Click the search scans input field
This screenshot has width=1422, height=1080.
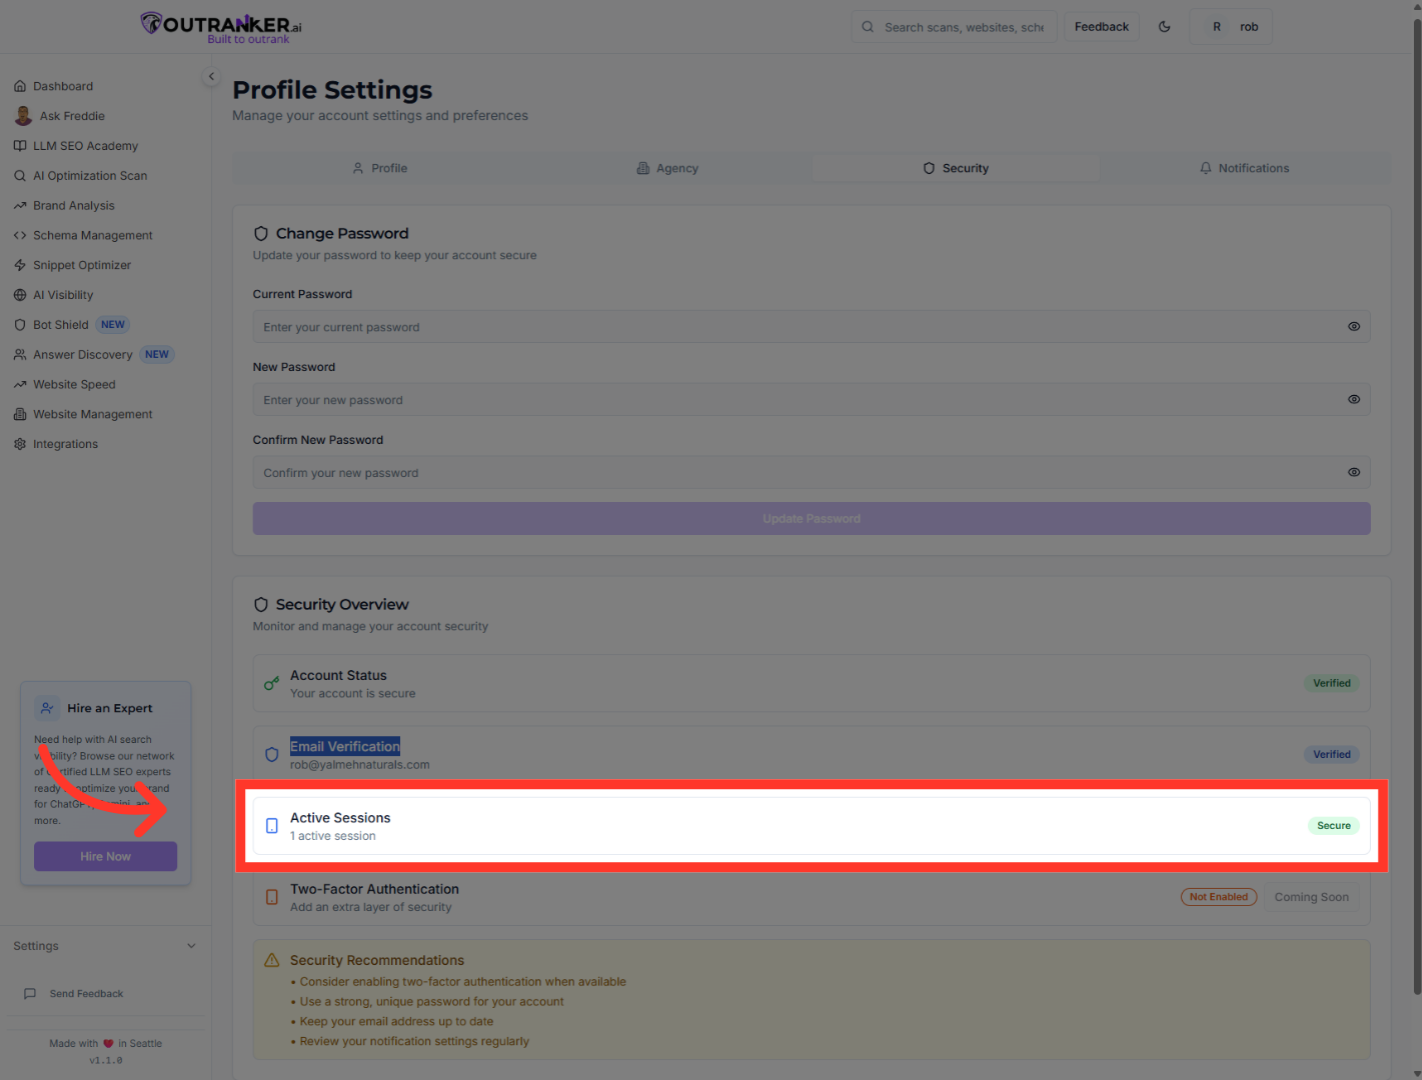tap(953, 26)
